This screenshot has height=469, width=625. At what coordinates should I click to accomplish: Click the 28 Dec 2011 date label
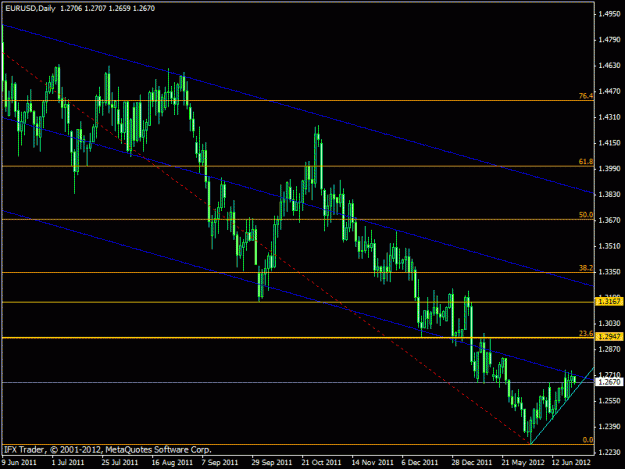[472, 462]
